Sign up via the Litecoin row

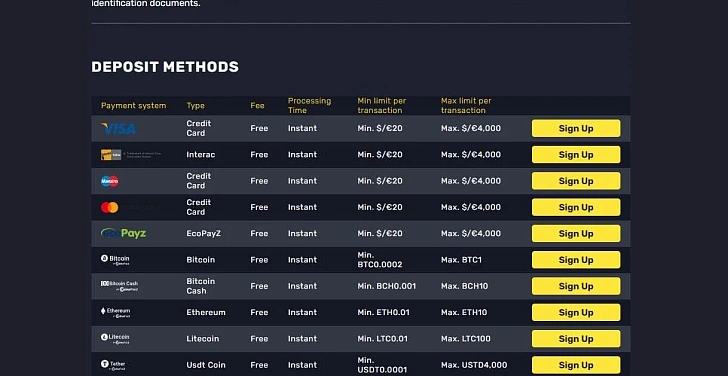[x=576, y=339]
